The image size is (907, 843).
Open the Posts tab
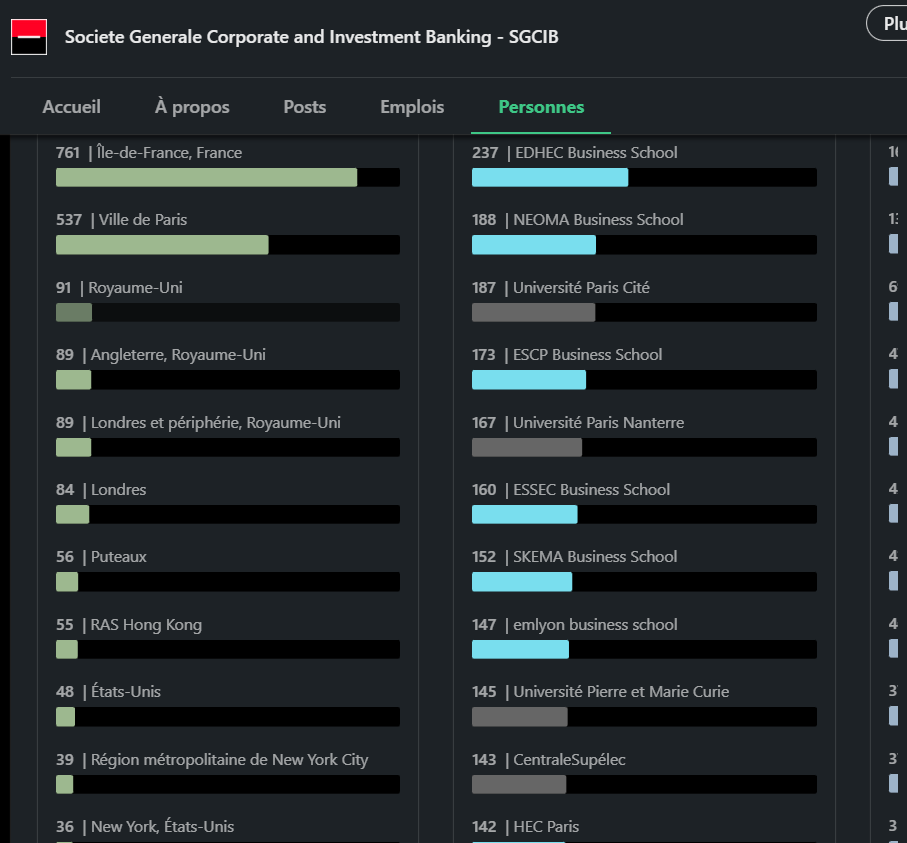coord(305,107)
